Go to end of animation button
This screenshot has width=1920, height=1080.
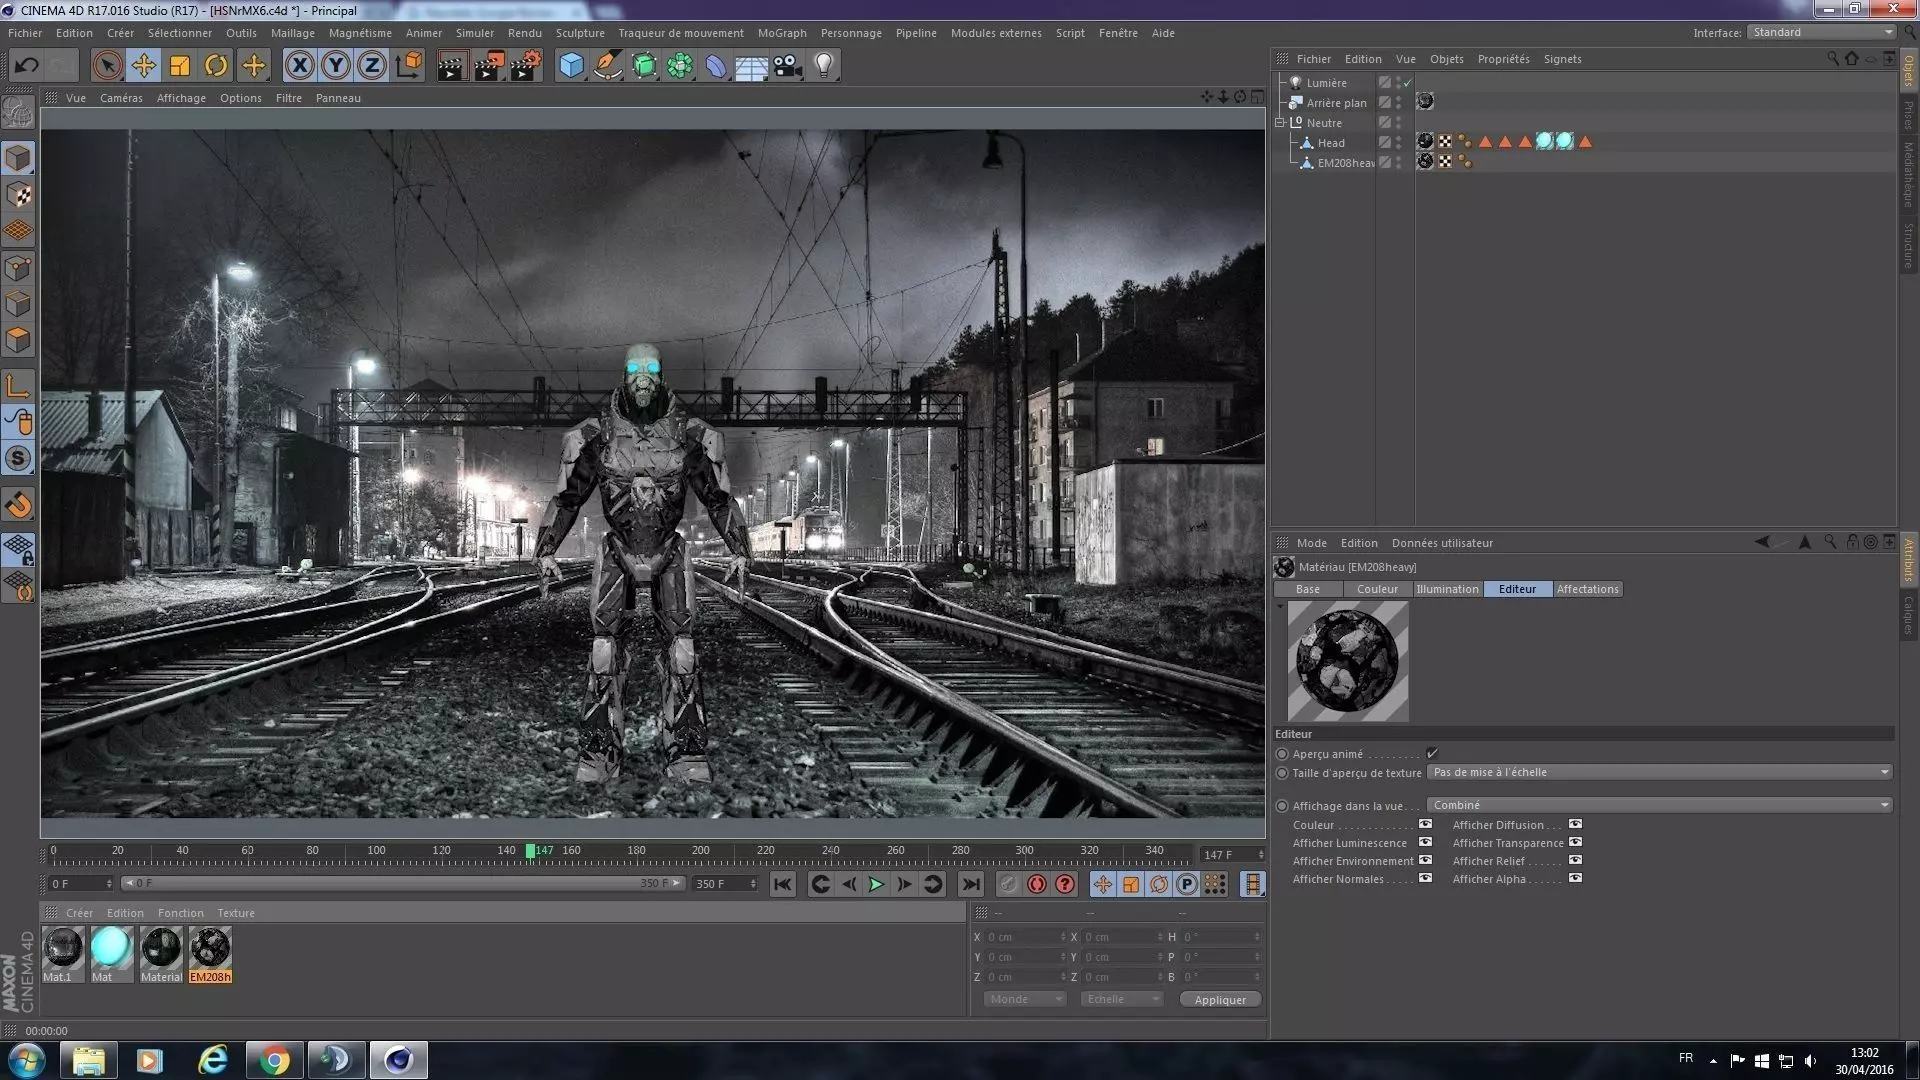point(970,884)
